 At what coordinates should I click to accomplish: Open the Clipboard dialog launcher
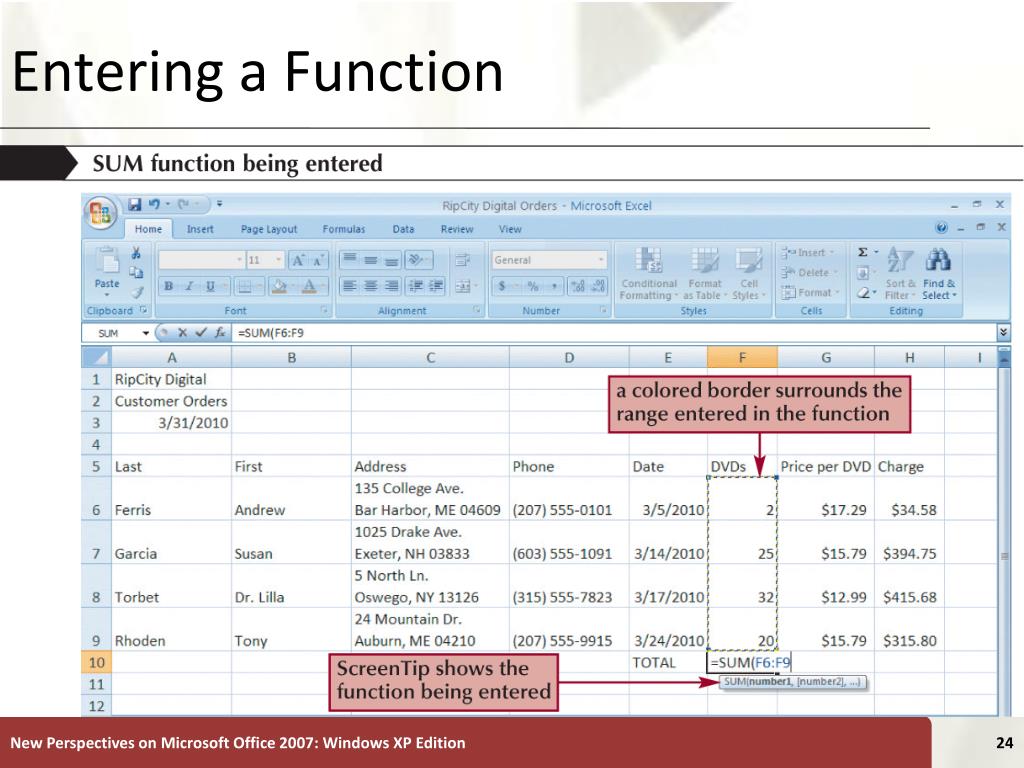(x=143, y=310)
